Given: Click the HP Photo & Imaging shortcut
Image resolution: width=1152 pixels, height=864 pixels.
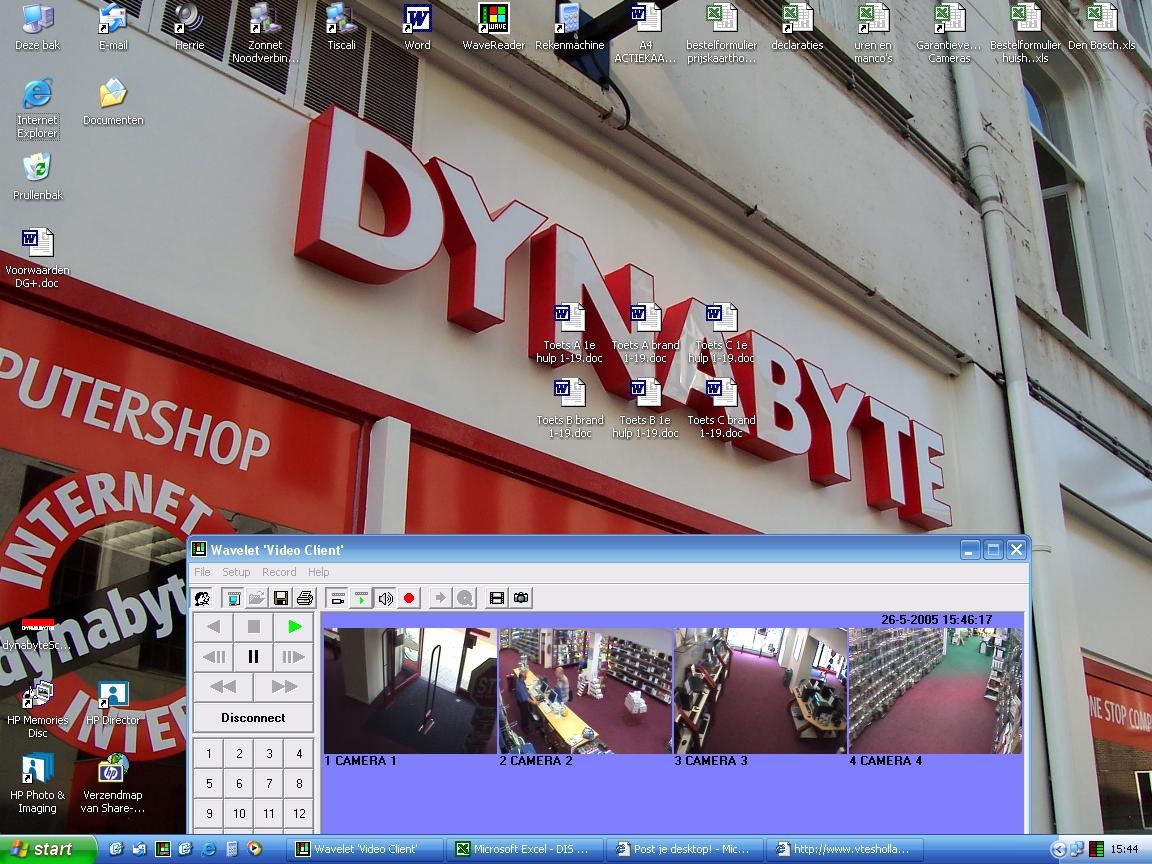Looking at the screenshot, I should click(x=37, y=785).
